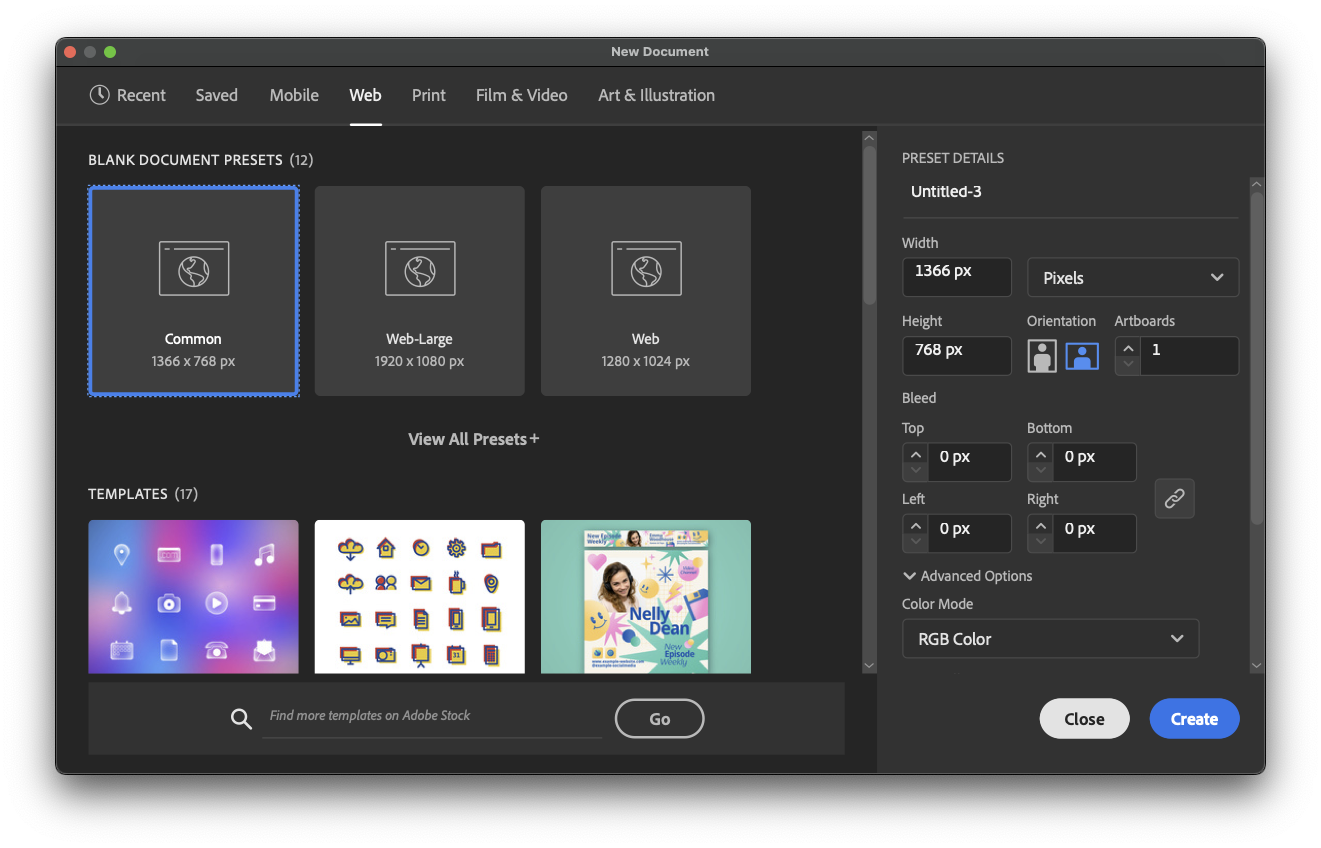Choose the yellow icon set template thumbnail
The width and height of the screenshot is (1321, 848).
coord(420,596)
